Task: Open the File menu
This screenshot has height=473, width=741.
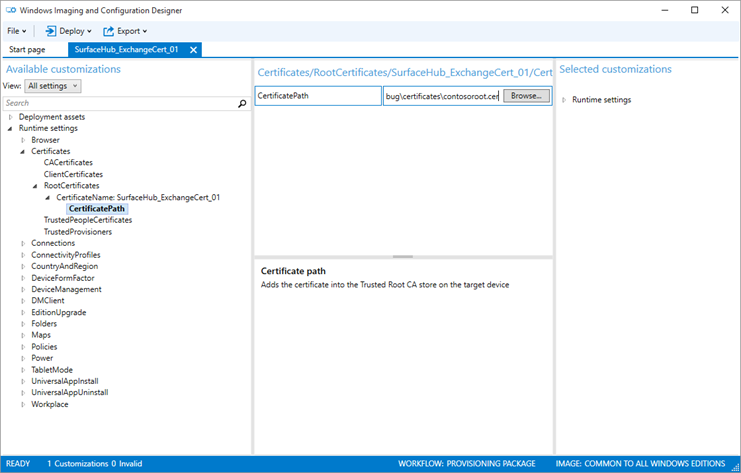Action: [17, 31]
